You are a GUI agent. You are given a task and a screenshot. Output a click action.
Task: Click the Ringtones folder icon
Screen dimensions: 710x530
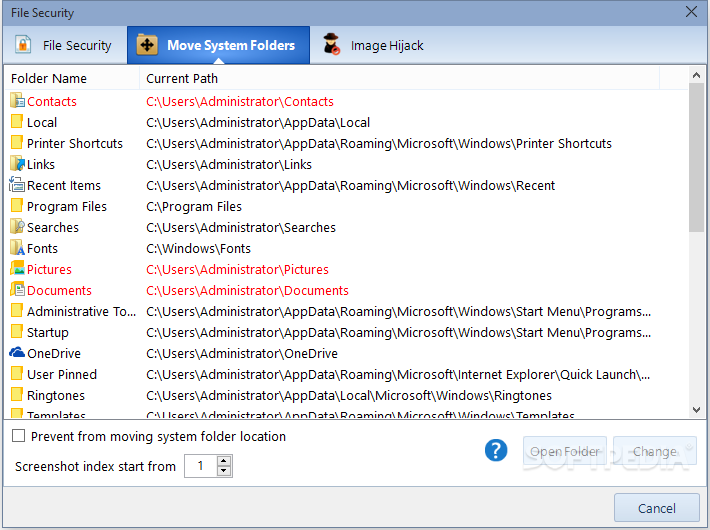click(x=17, y=394)
